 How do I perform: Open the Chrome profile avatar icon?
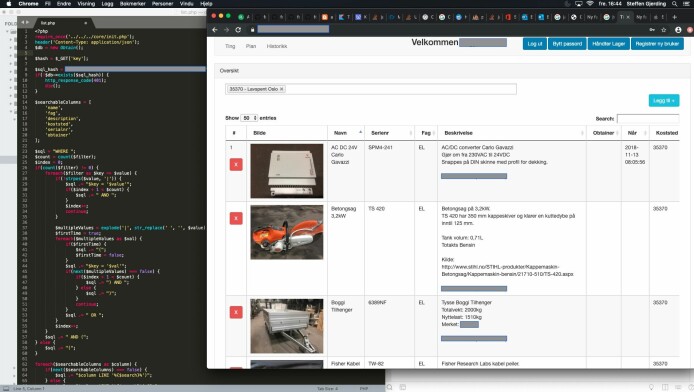678,30
